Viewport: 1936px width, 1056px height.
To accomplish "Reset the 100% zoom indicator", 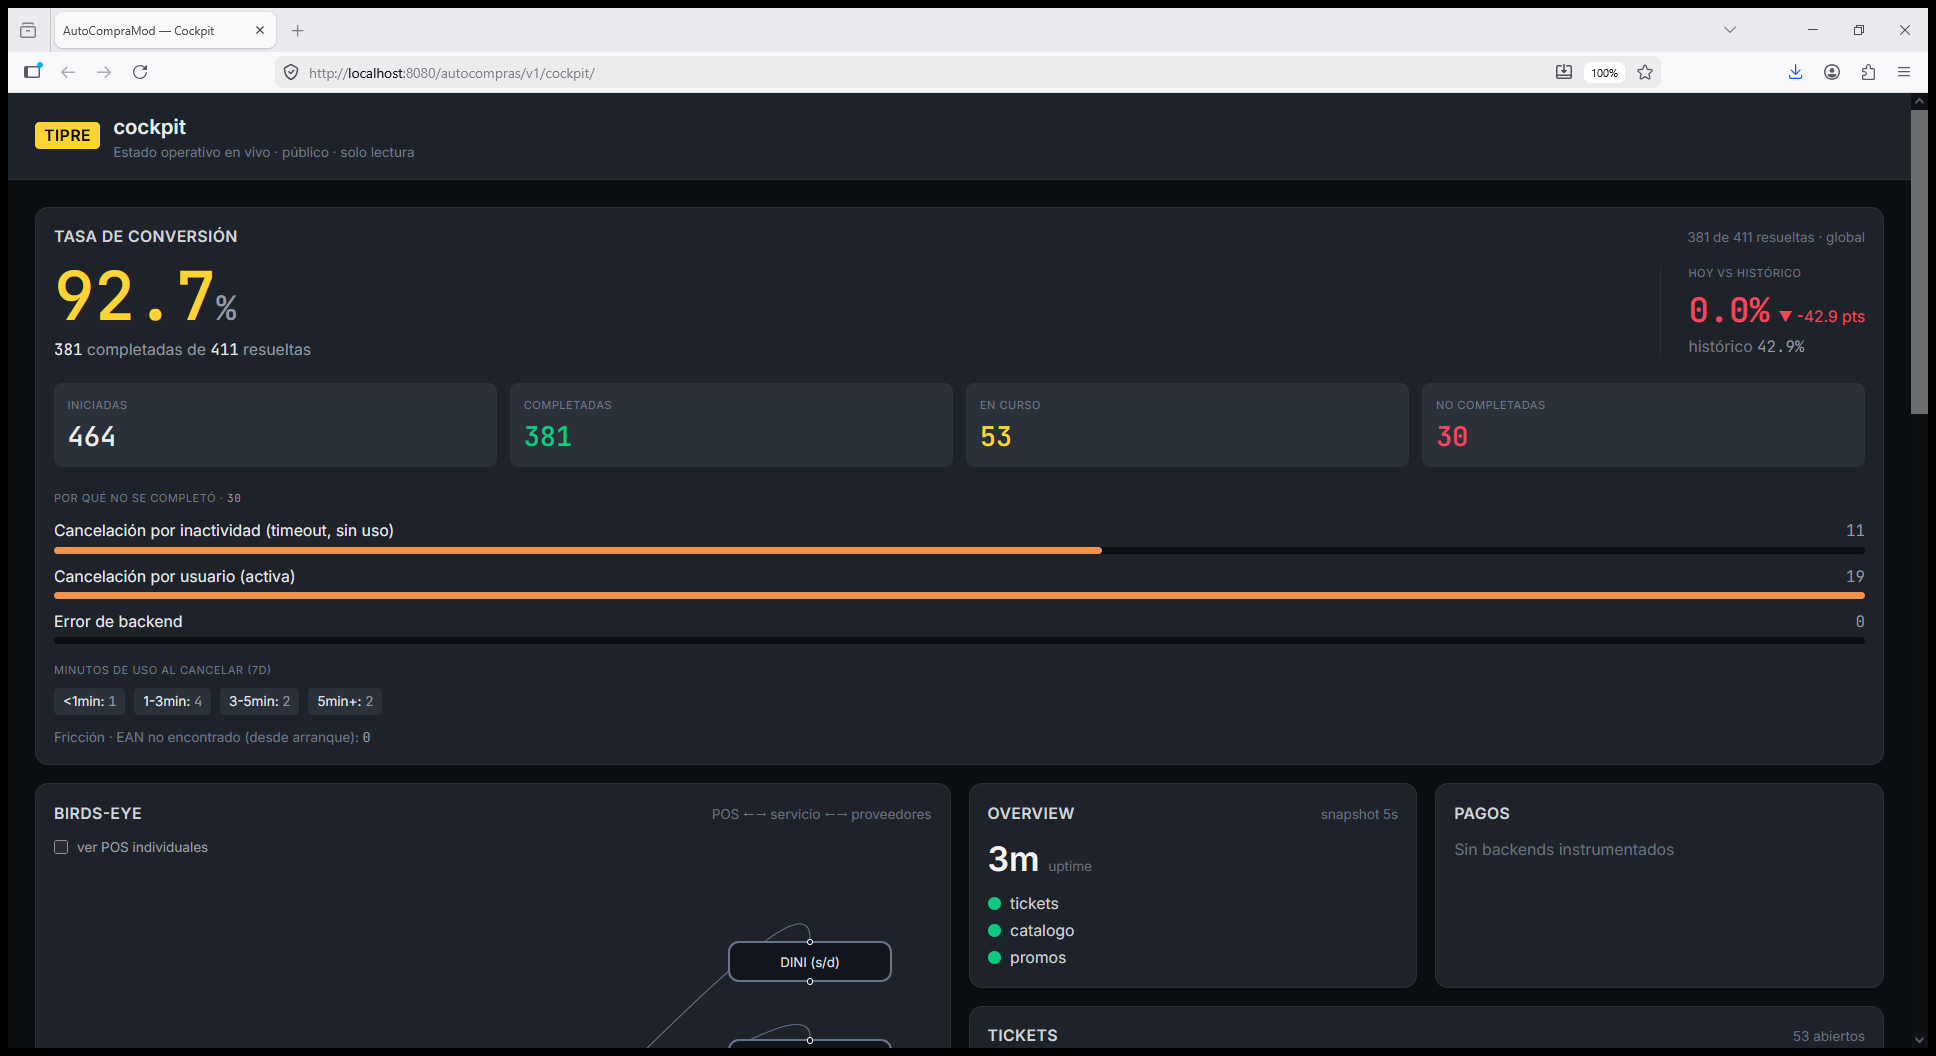I will 1604,72.
